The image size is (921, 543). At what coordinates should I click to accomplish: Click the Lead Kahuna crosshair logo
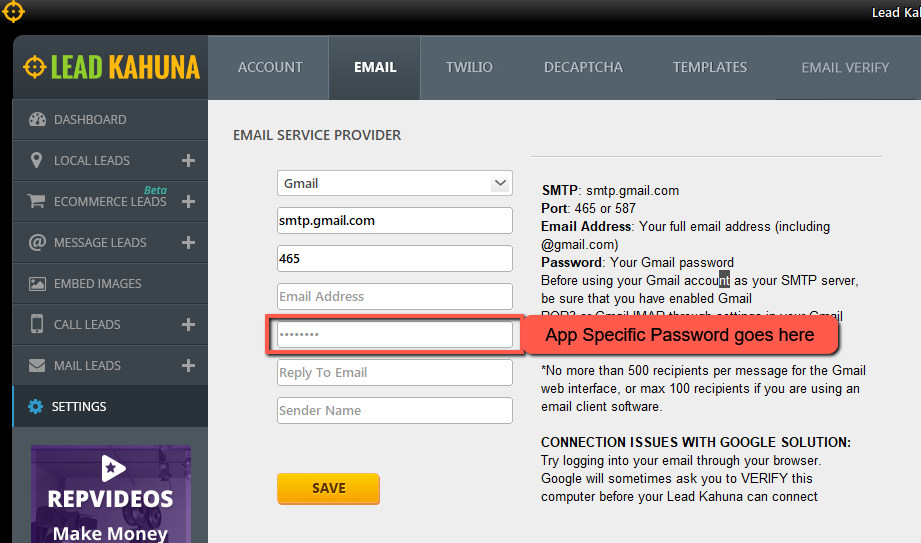tap(34, 67)
